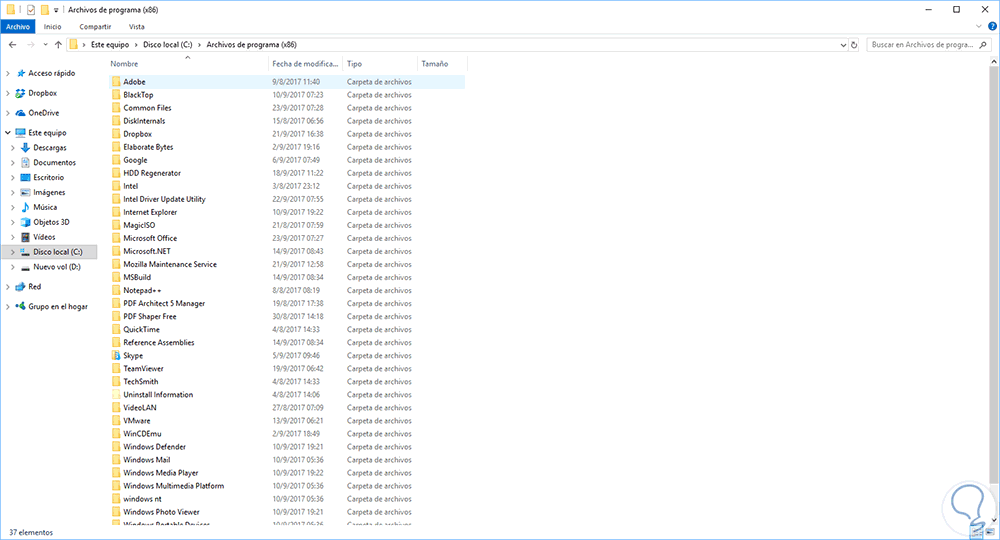Switch to the Vista ribbon tab

tap(136, 27)
